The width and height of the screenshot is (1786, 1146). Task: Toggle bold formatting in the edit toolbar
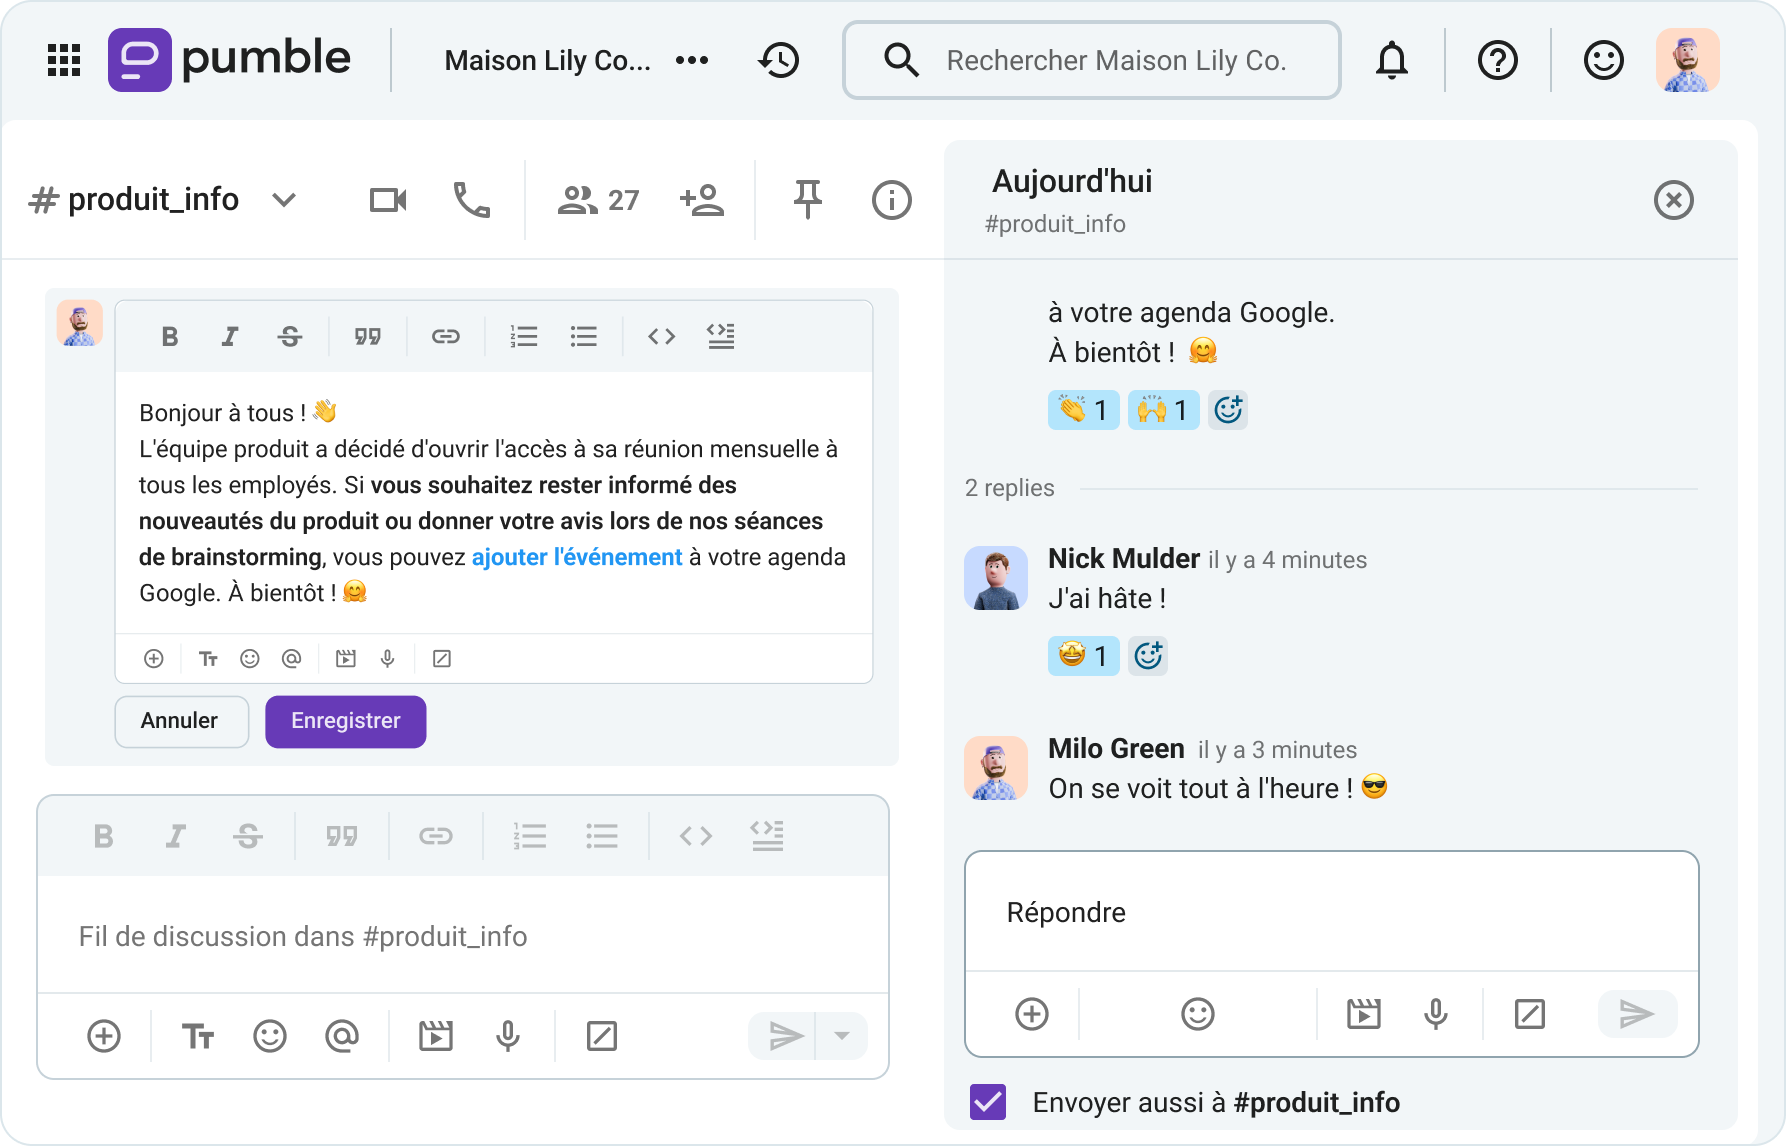pos(169,336)
